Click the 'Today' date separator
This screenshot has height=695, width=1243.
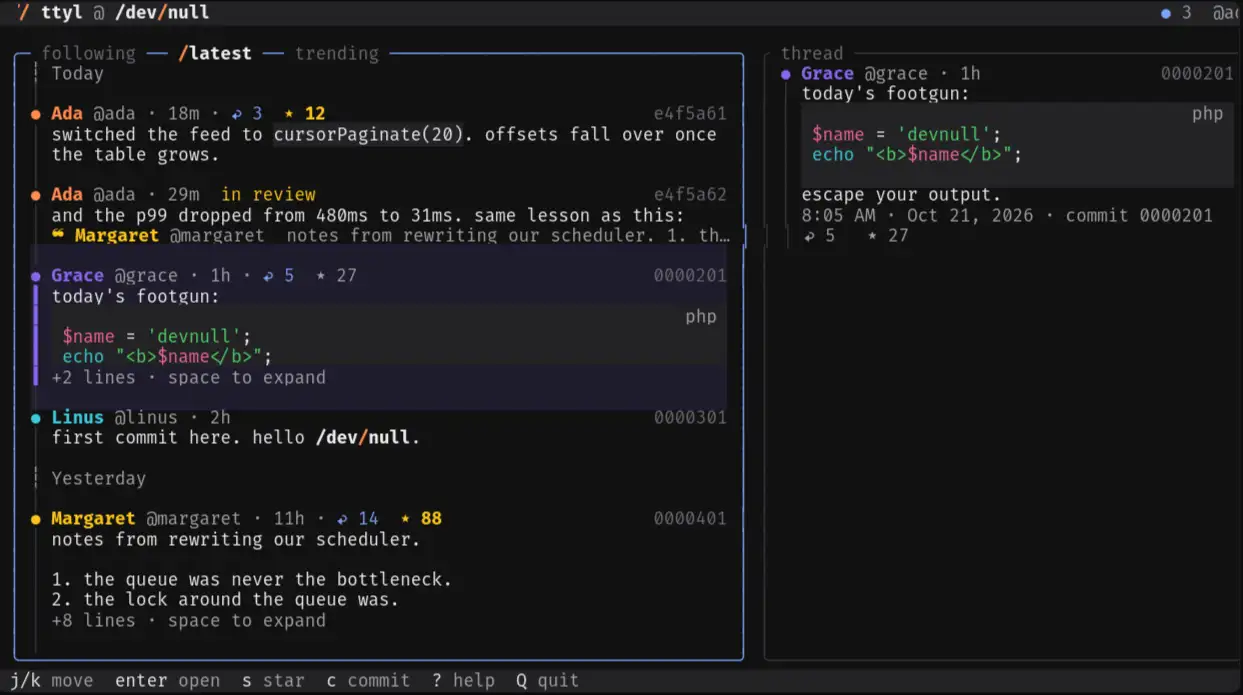(77, 74)
